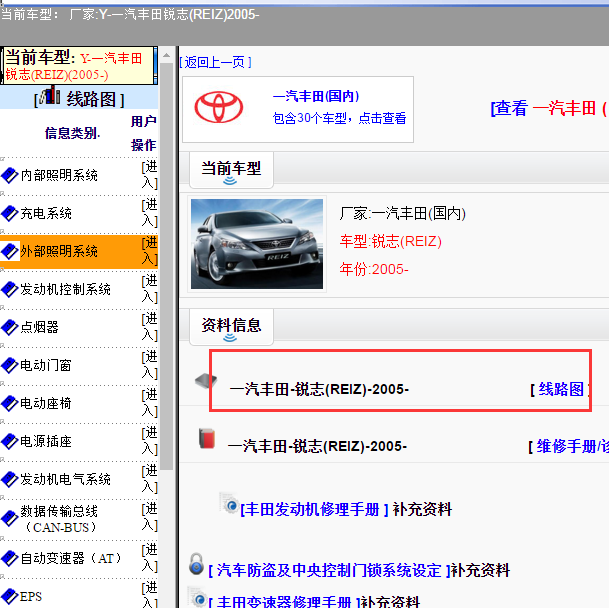The width and height of the screenshot is (609, 608).
Task: Click the blue book icon beside 外部照明系统
Action: coord(10,251)
